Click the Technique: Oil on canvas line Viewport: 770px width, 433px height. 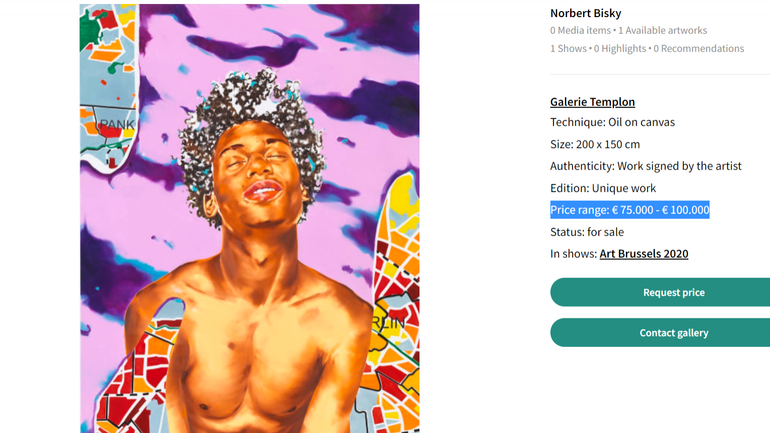click(612, 122)
